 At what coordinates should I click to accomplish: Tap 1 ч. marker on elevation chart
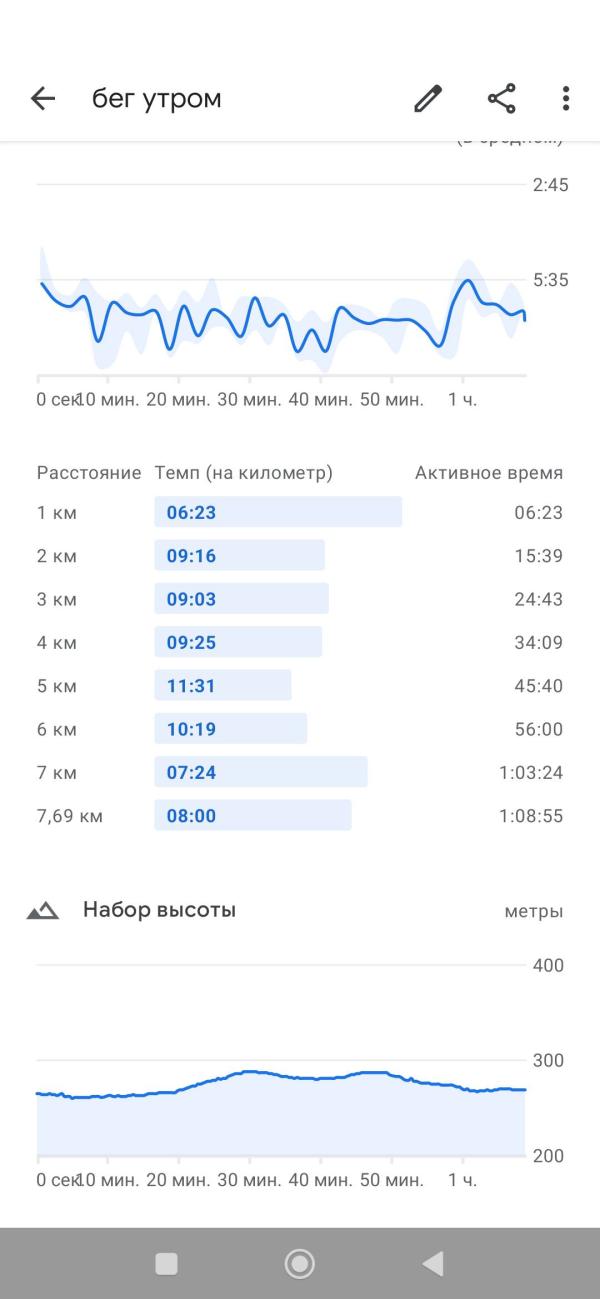463,1180
